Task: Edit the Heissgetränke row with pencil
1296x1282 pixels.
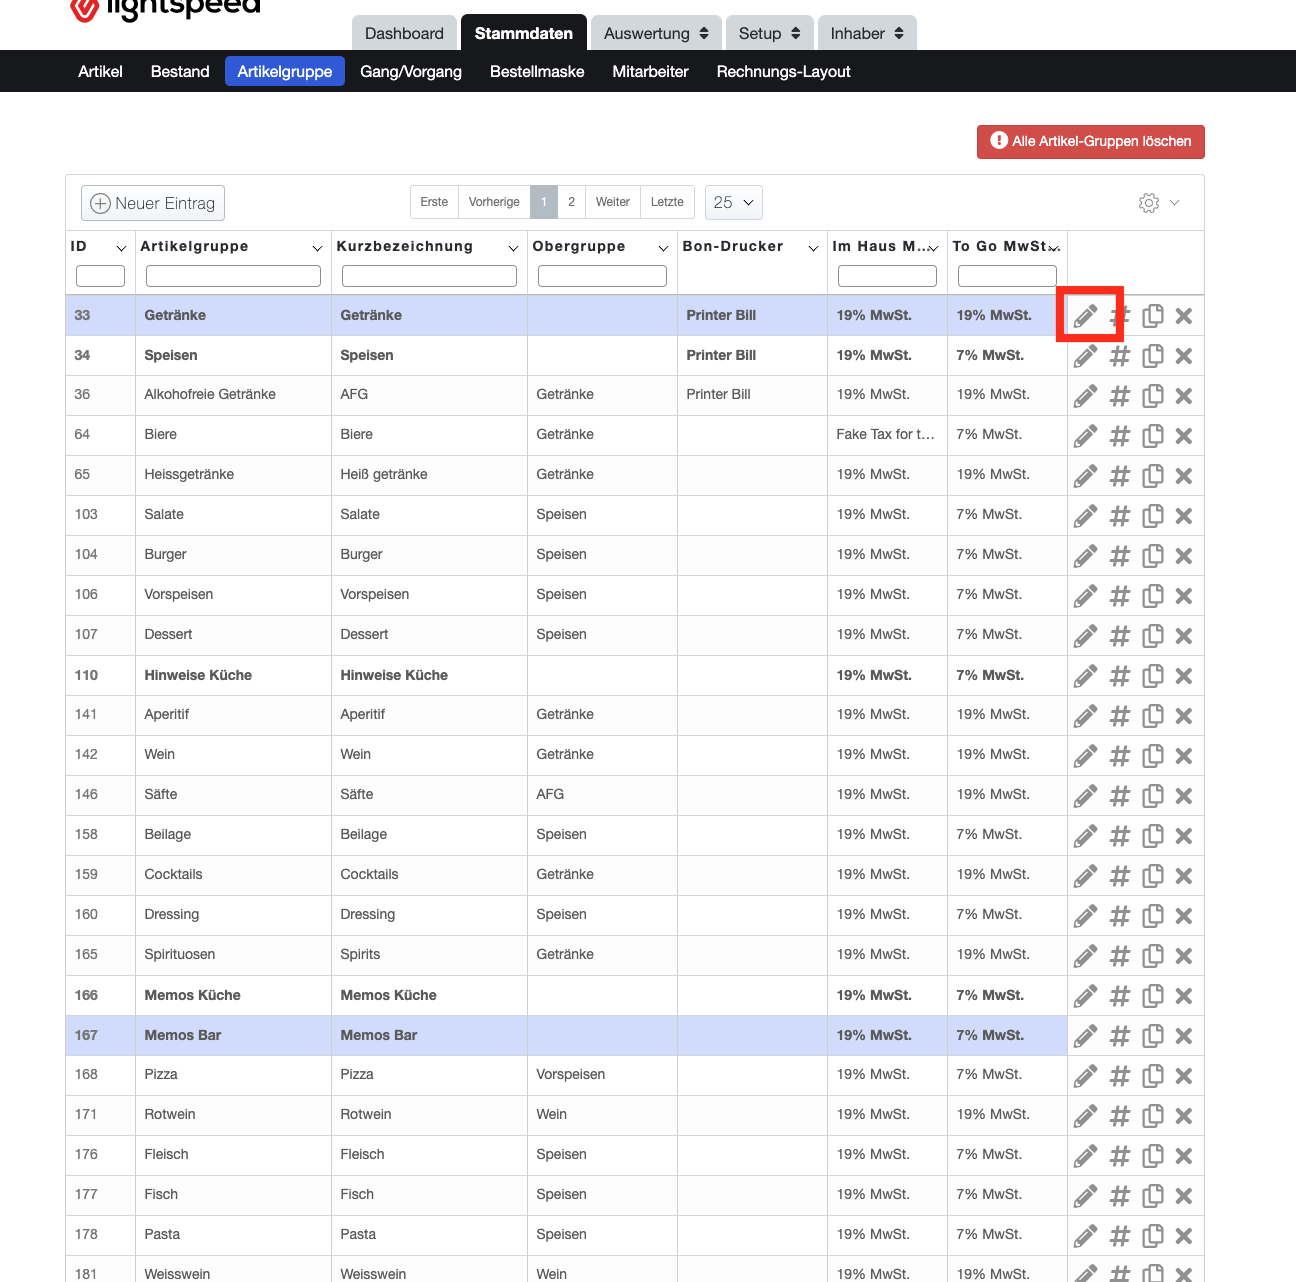Action: [1086, 476]
